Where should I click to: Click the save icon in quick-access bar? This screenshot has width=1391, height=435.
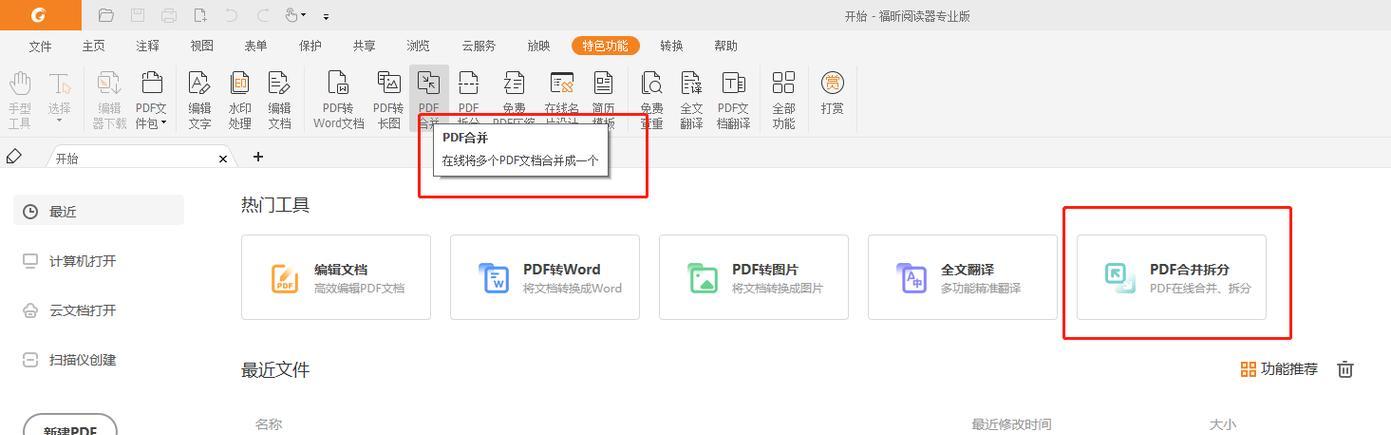click(138, 15)
